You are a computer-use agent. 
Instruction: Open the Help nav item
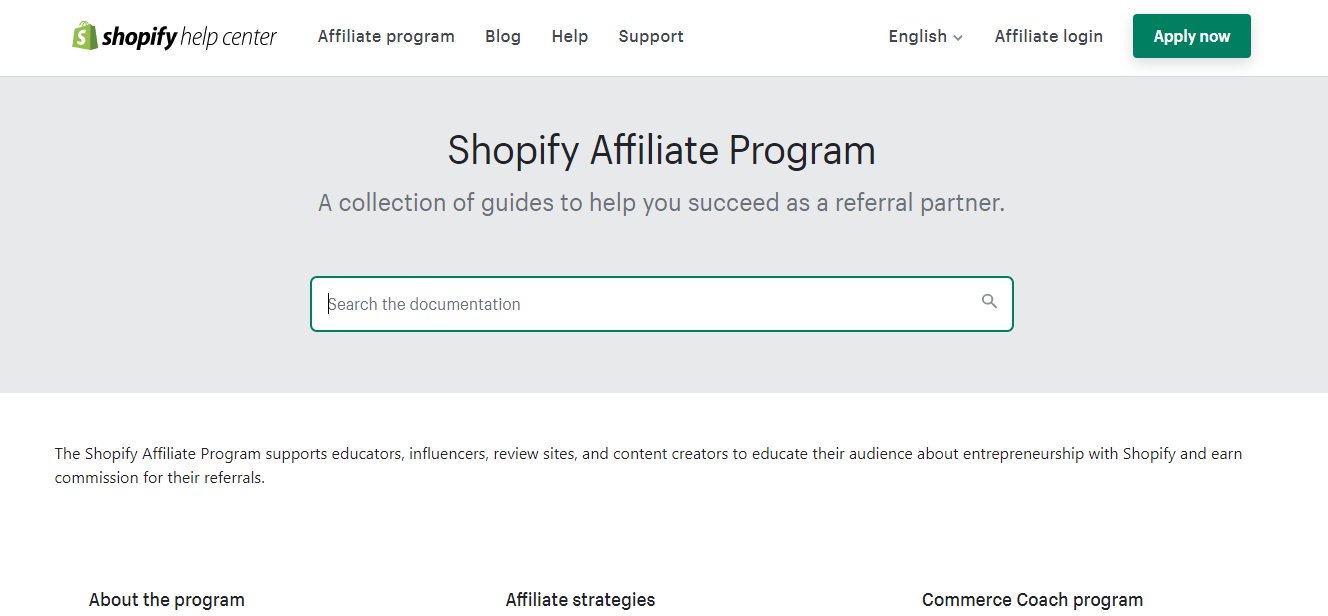coord(570,36)
